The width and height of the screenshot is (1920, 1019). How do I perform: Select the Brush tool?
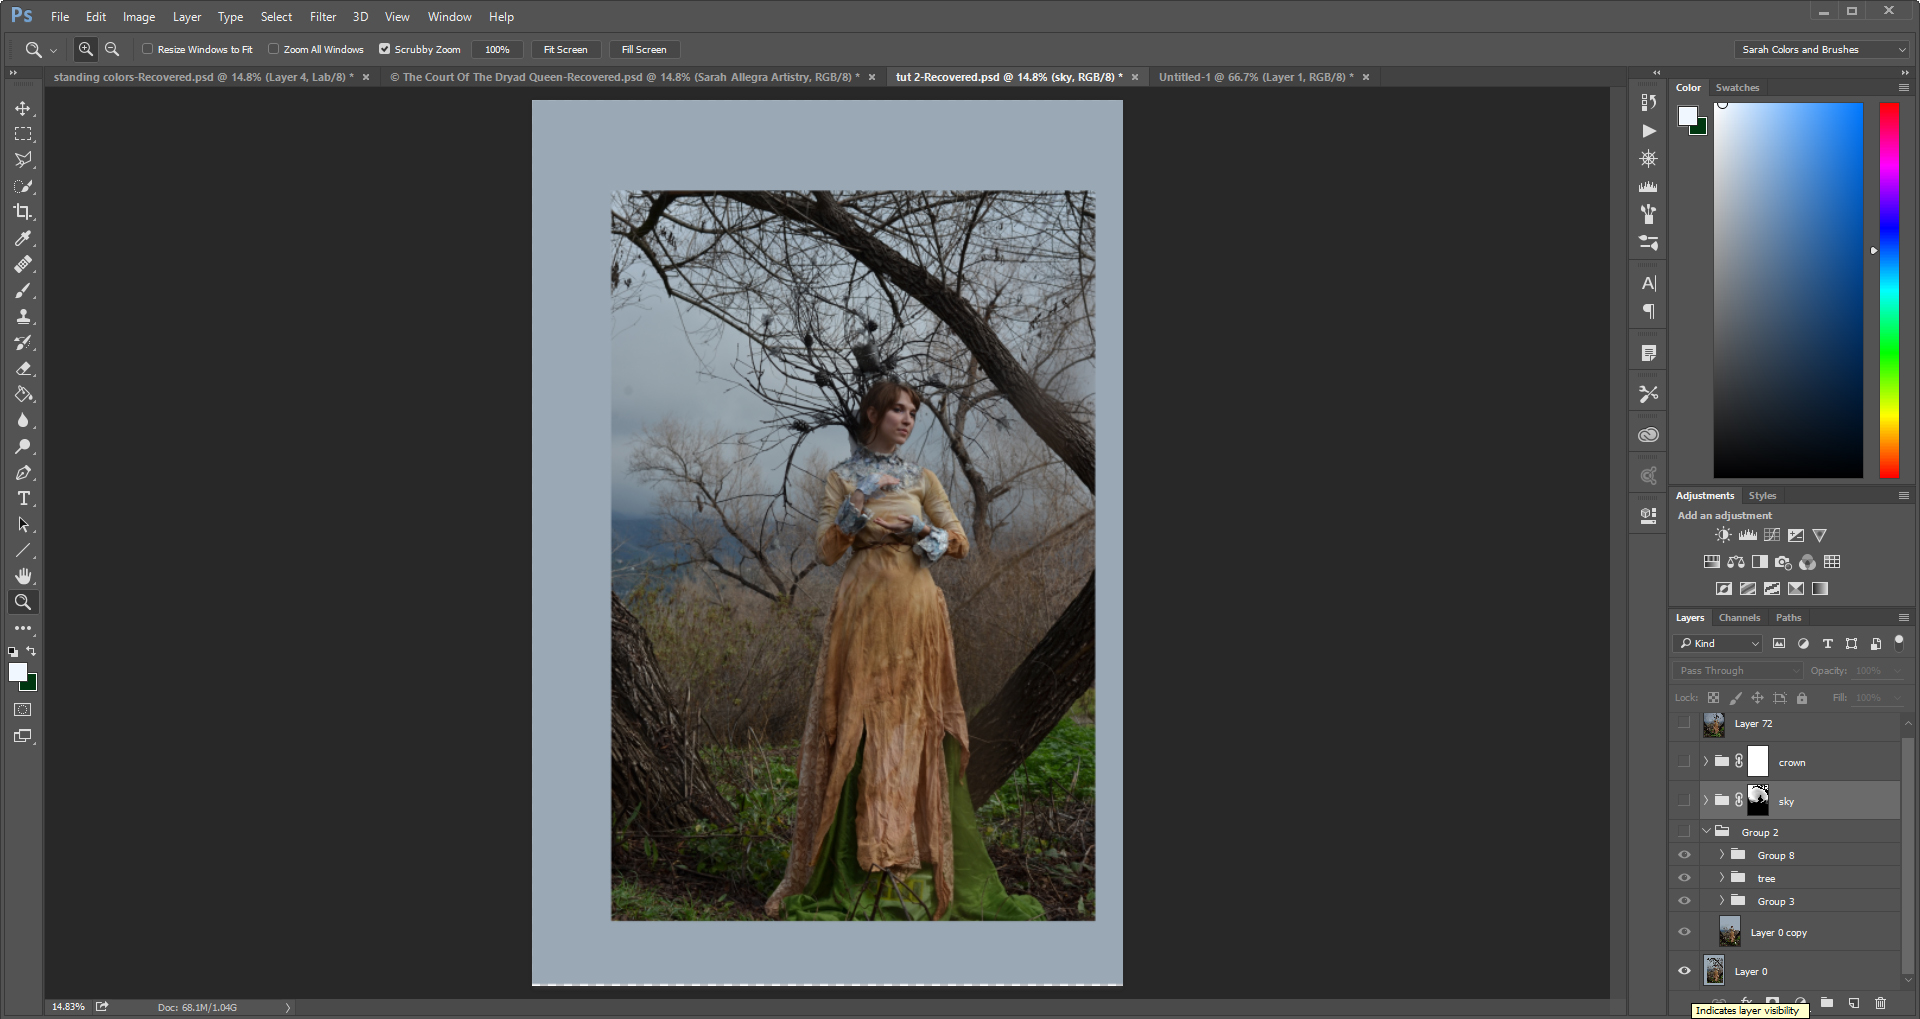point(23,290)
